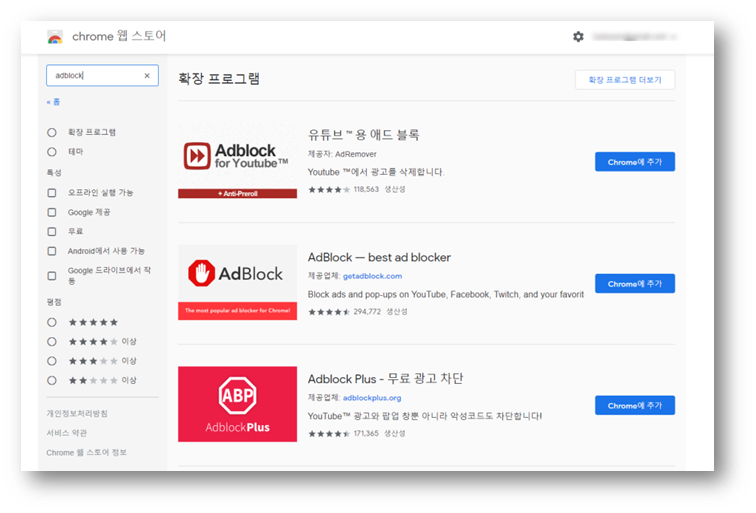Viewport: 756px width, 513px height.
Task: Click the 171,365 star rating
Action: [x=343, y=433]
